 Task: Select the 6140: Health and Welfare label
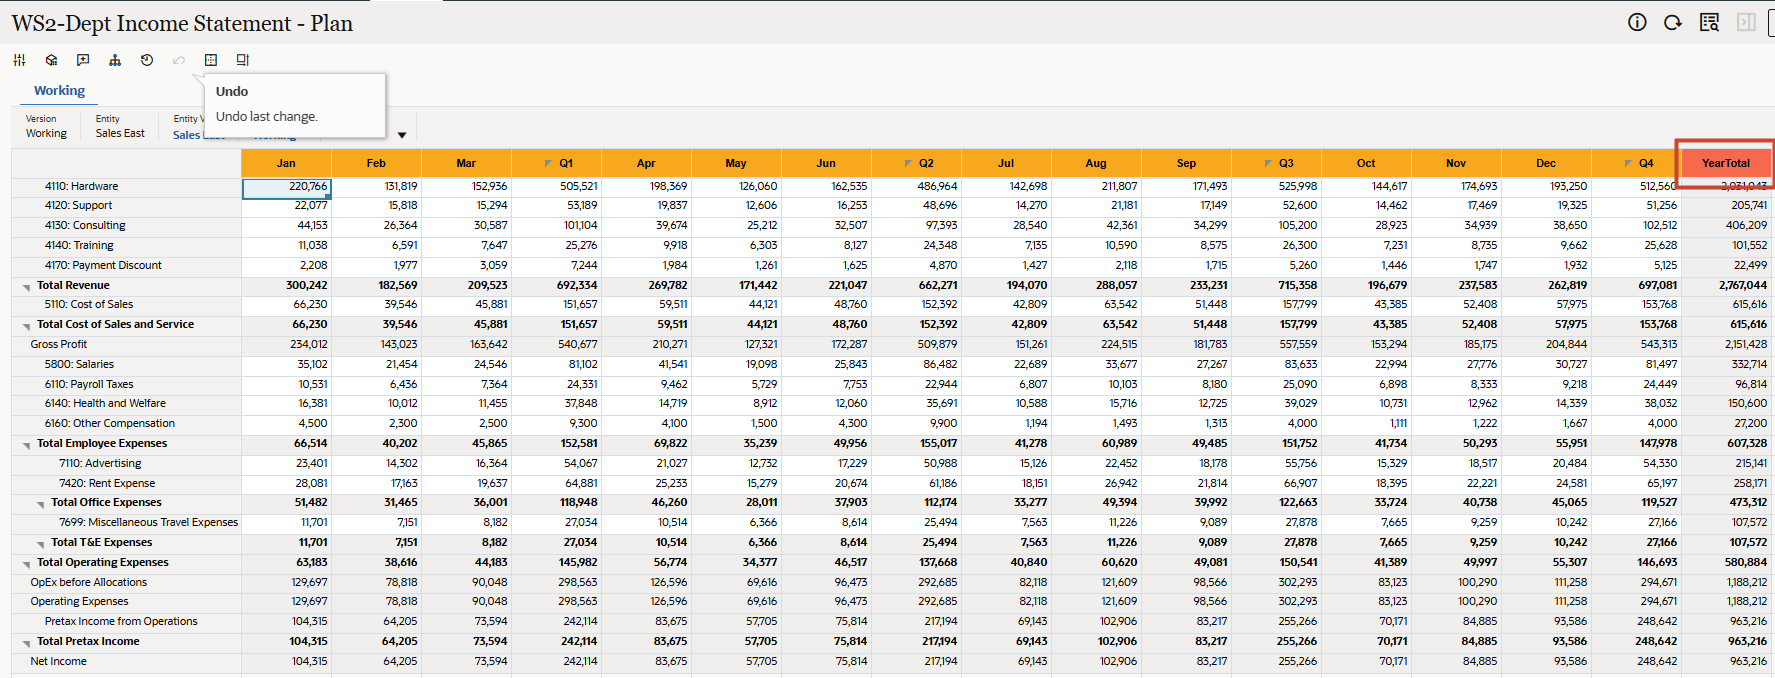click(105, 403)
